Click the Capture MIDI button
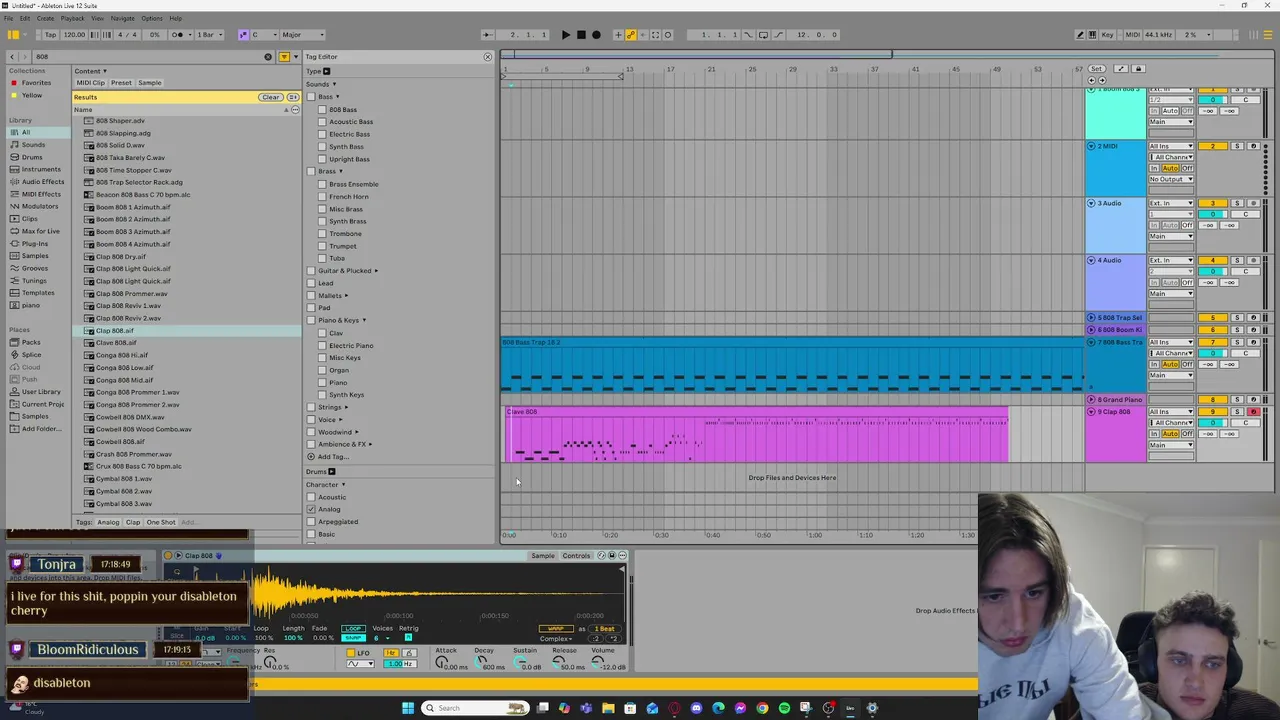 click(x=655, y=35)
